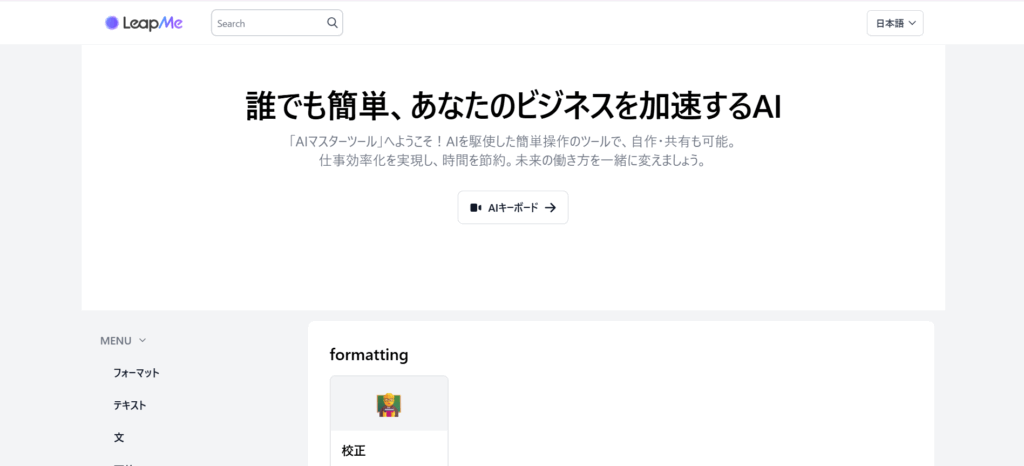This screenshot has height=466, width=1024.
Task: Select テキスト in the sidebar menu
Action: (130, 405)
